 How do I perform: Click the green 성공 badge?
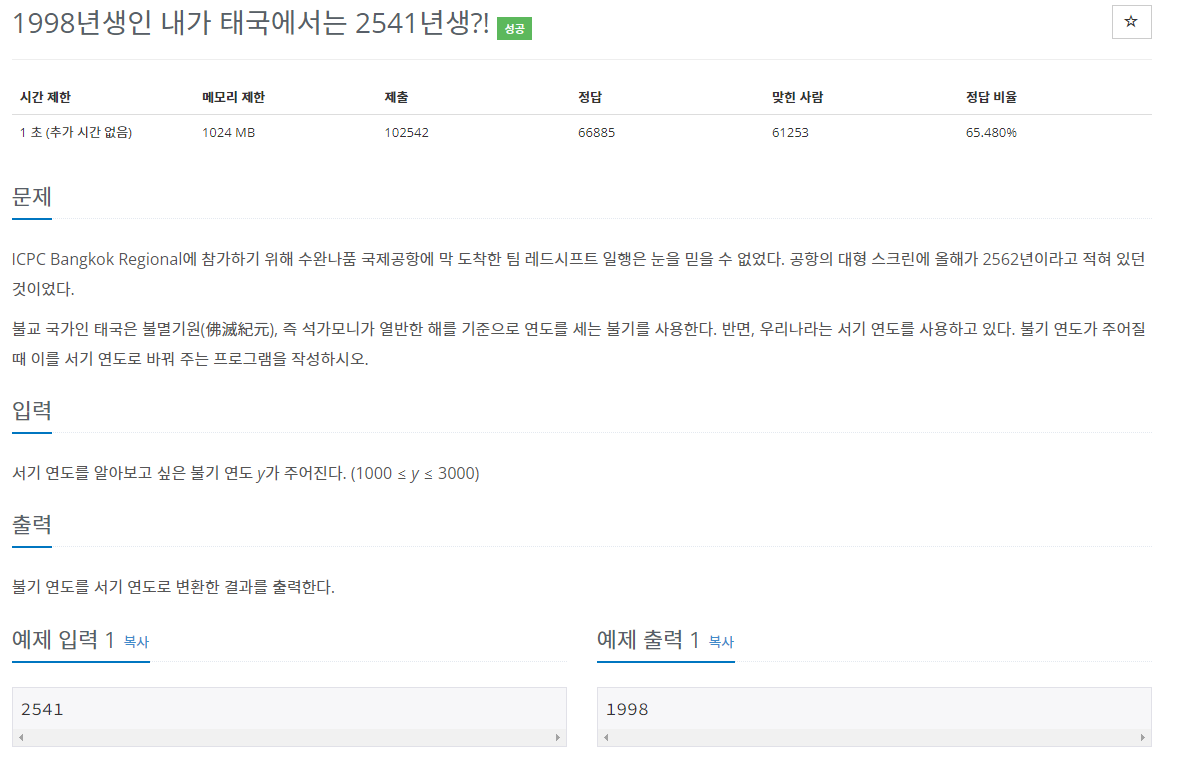(x=514, y=29)
